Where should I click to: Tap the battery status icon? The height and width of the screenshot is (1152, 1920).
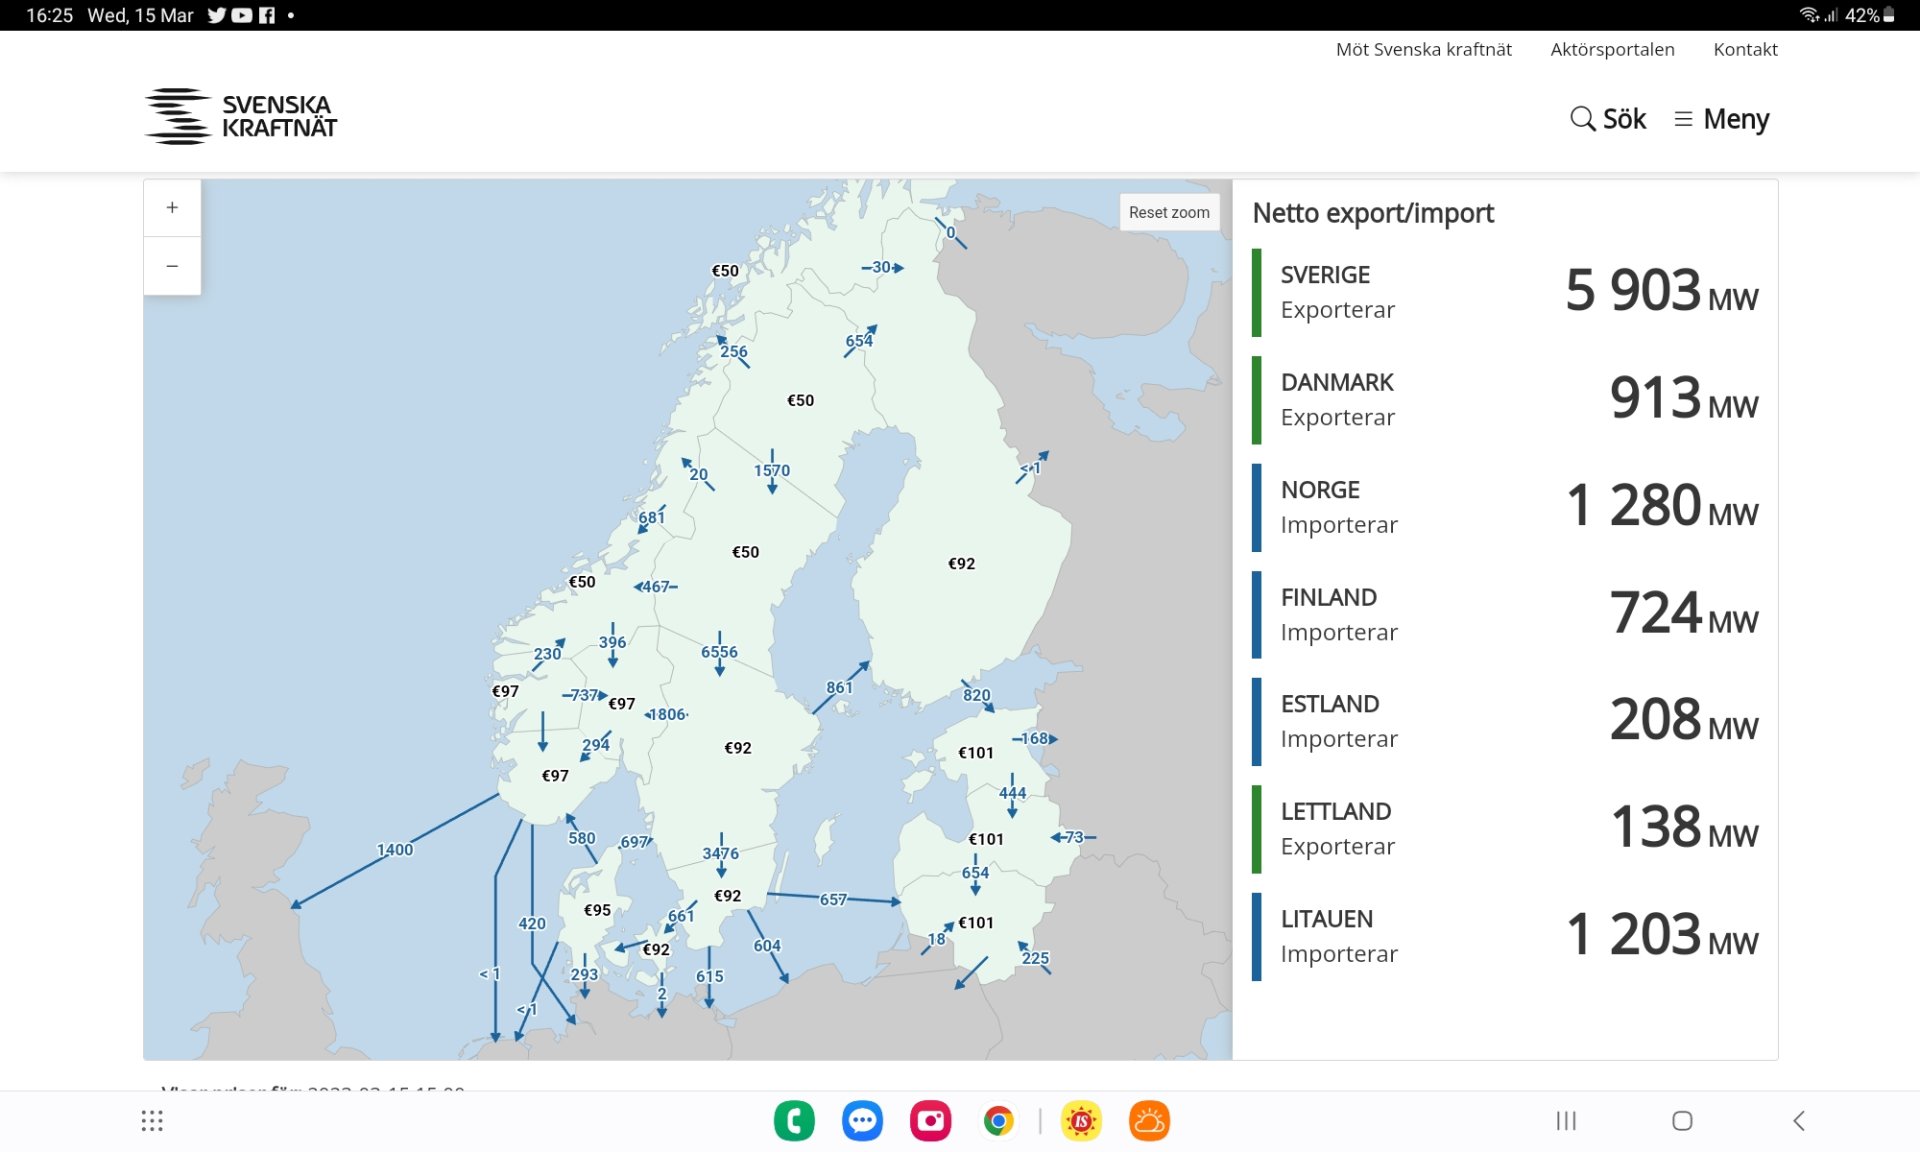coord(1889,15)
